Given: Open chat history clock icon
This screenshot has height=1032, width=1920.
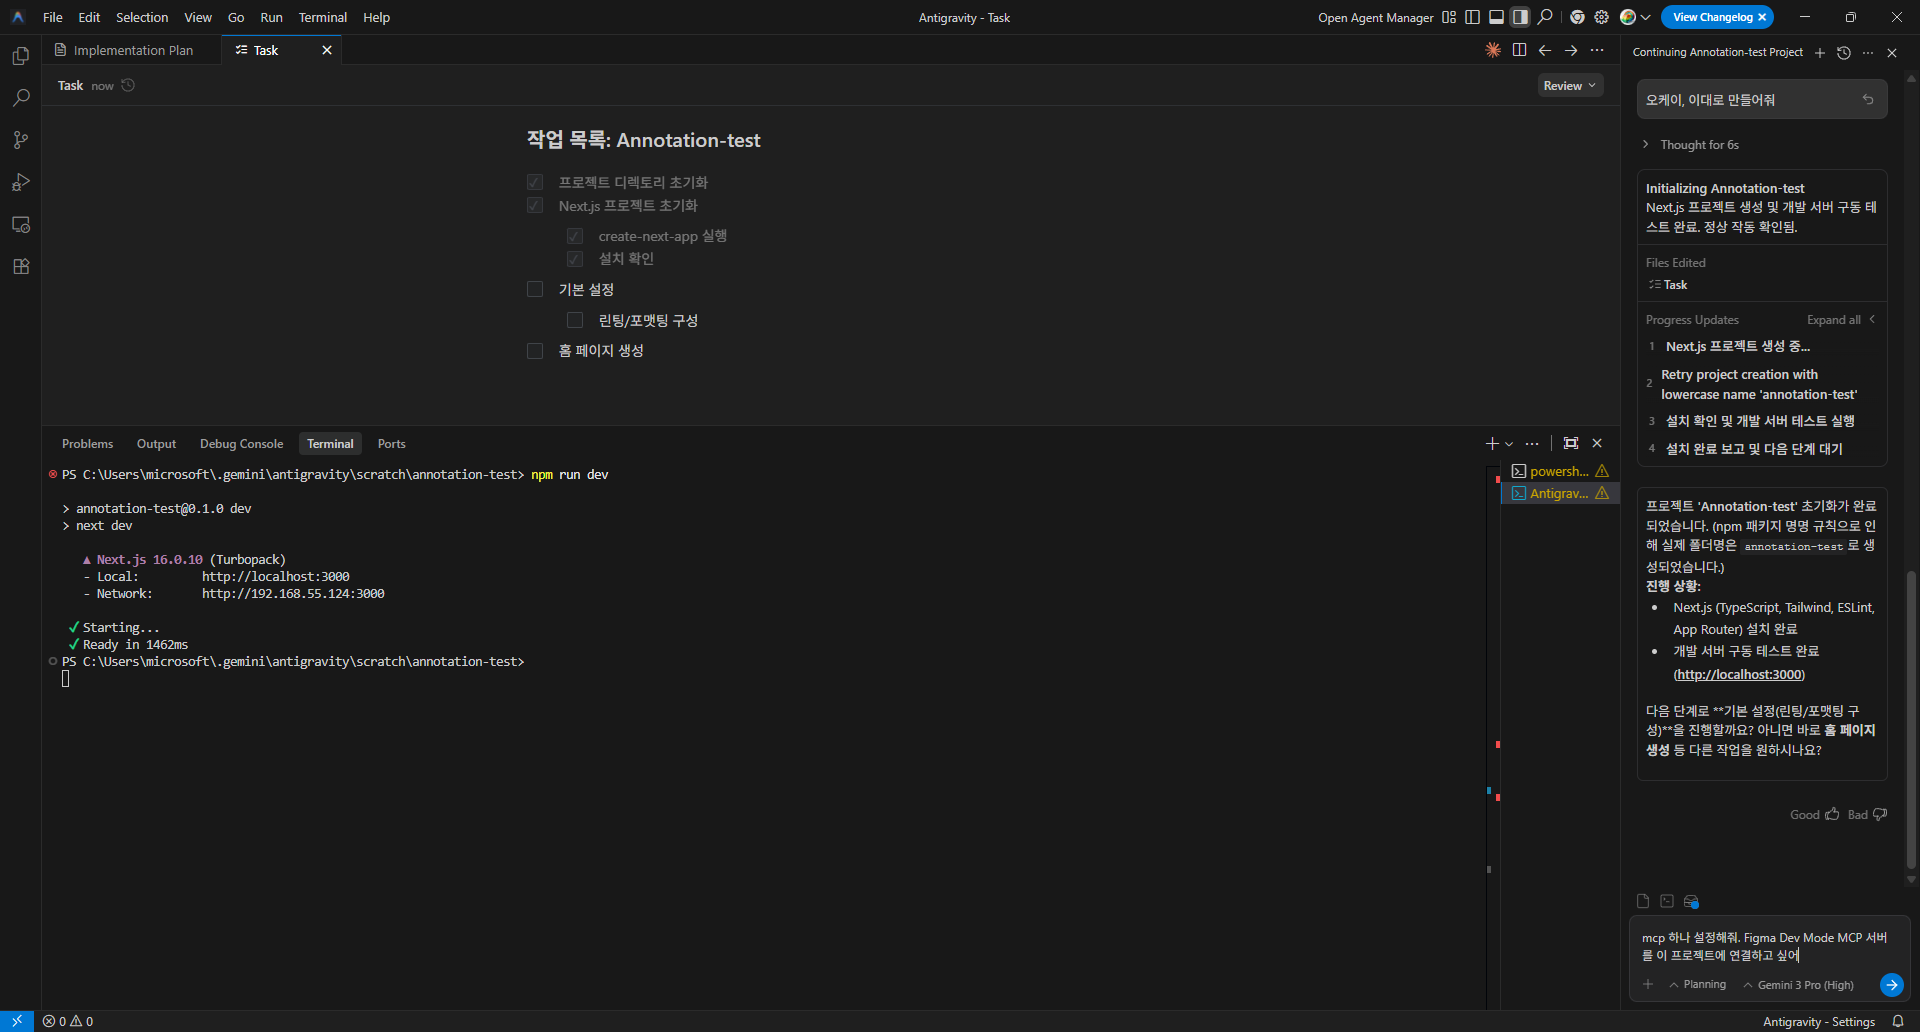Looking at the screenshot, I should point(1844,53).
